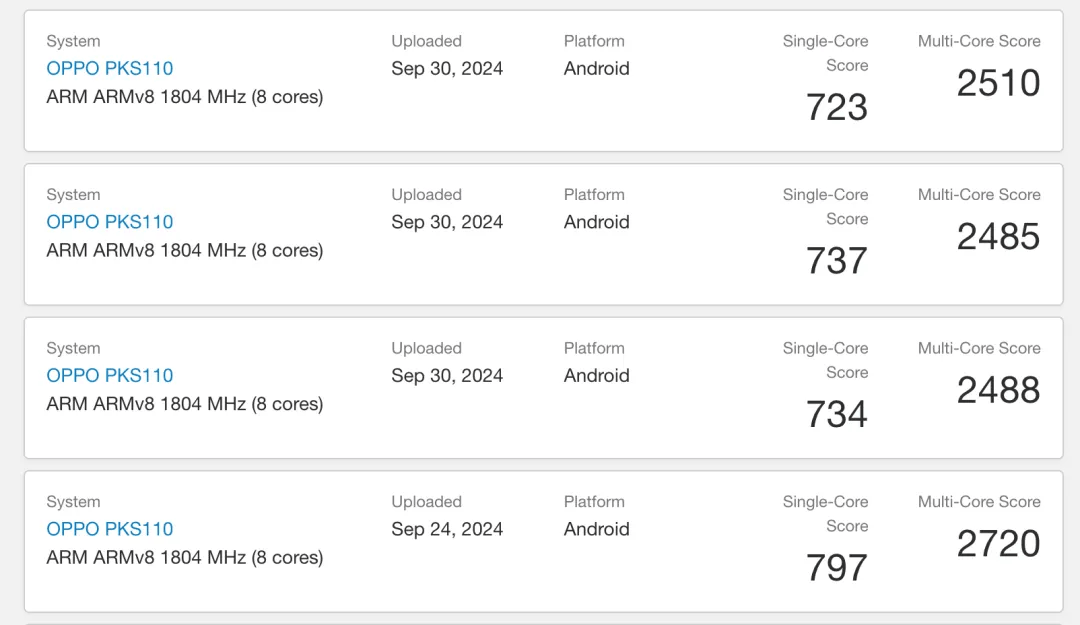Open the OPPO PKS110 result scoring 2488
1080x625 pixels.
click(110, 375)
